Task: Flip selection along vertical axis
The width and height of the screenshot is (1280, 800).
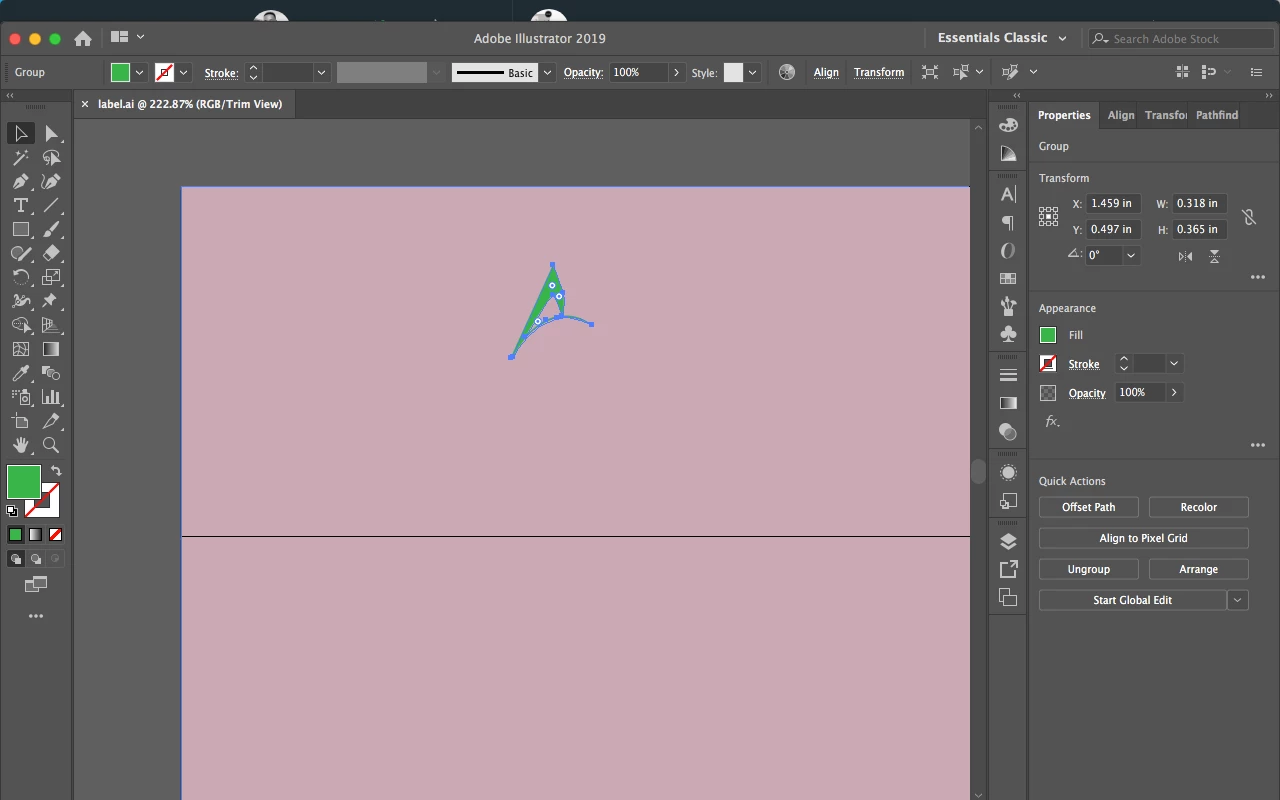Action: coord(1214,256)
